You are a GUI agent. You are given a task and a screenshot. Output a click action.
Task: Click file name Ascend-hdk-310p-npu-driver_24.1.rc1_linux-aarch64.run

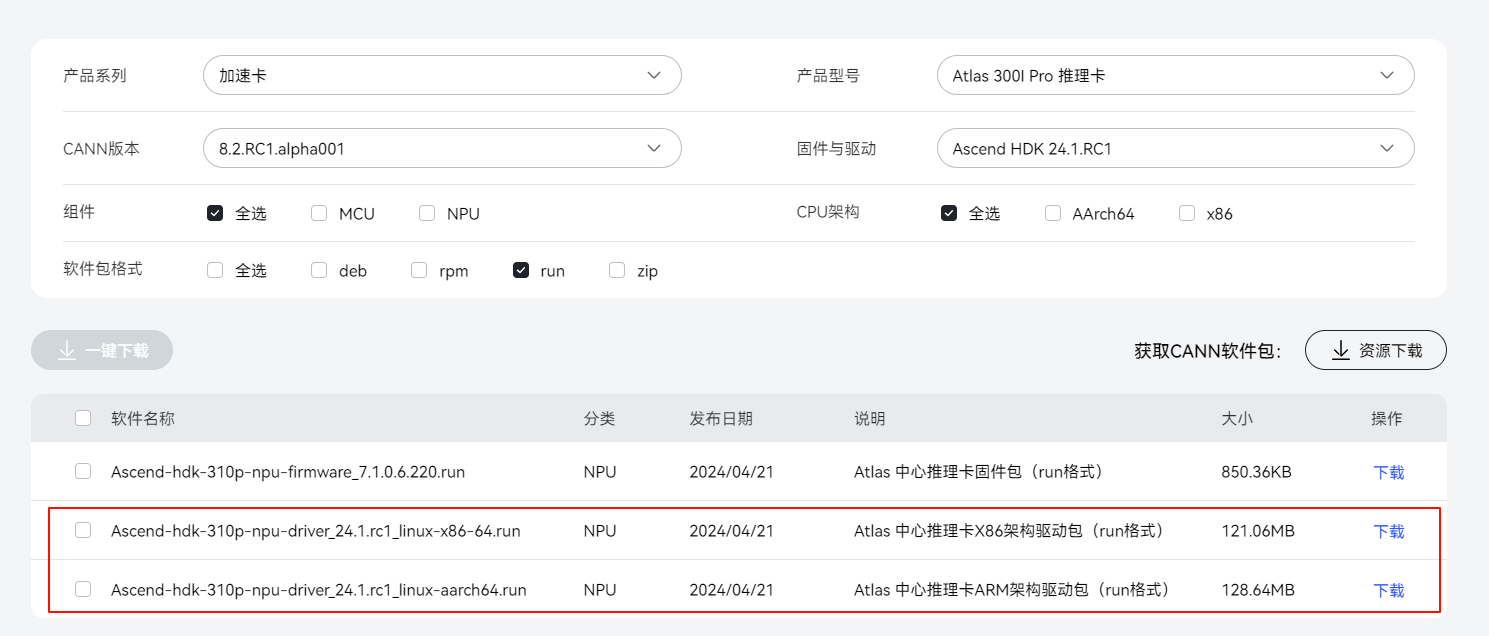(x=319, y=590)
